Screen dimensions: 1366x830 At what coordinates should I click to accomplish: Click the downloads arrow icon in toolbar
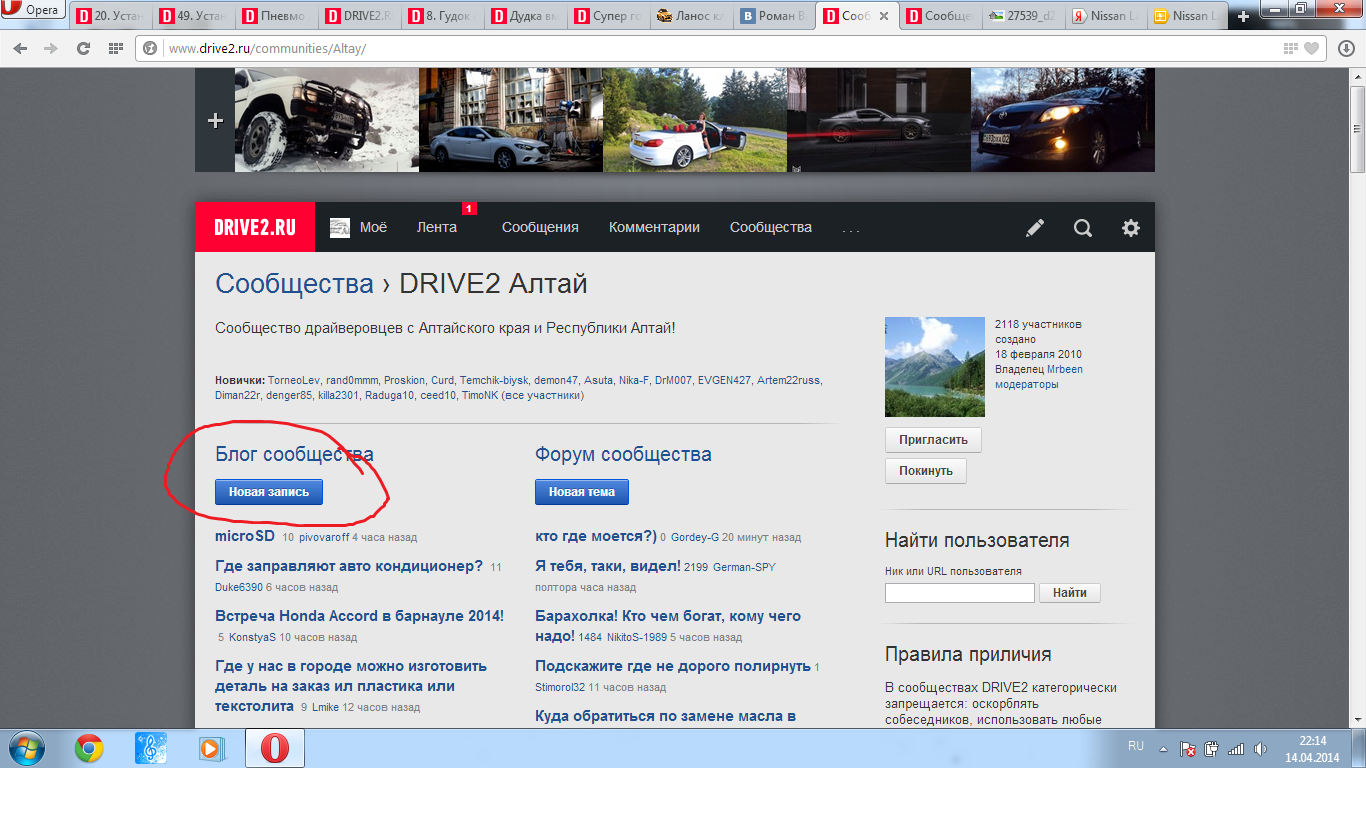coord(1346,48)
